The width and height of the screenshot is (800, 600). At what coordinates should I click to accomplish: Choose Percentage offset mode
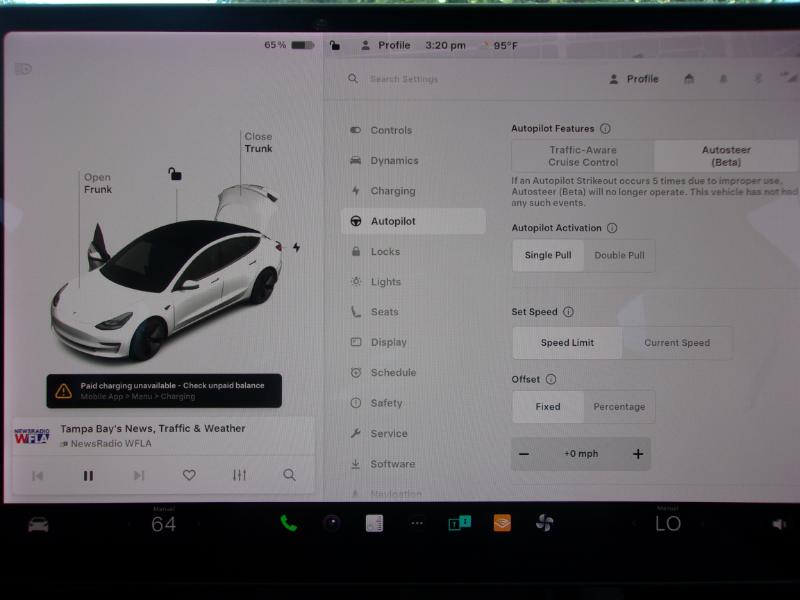[x=619, y=407]
